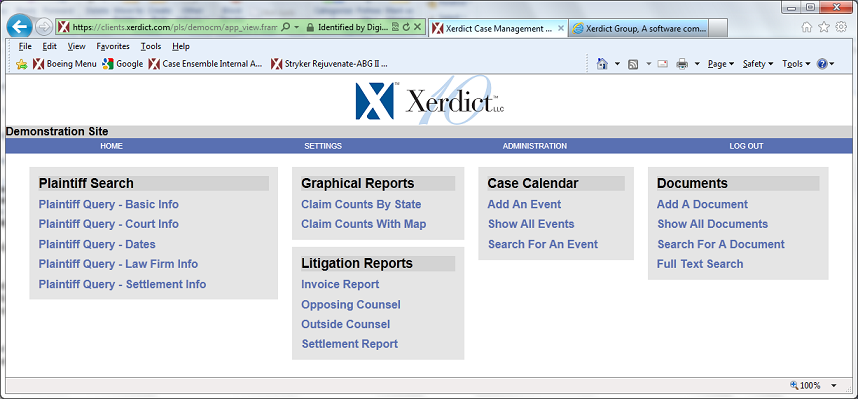The width and height of the screenshot is (858, 399).
Task: Click the command bar Home icon
Action: coord(602,64)
